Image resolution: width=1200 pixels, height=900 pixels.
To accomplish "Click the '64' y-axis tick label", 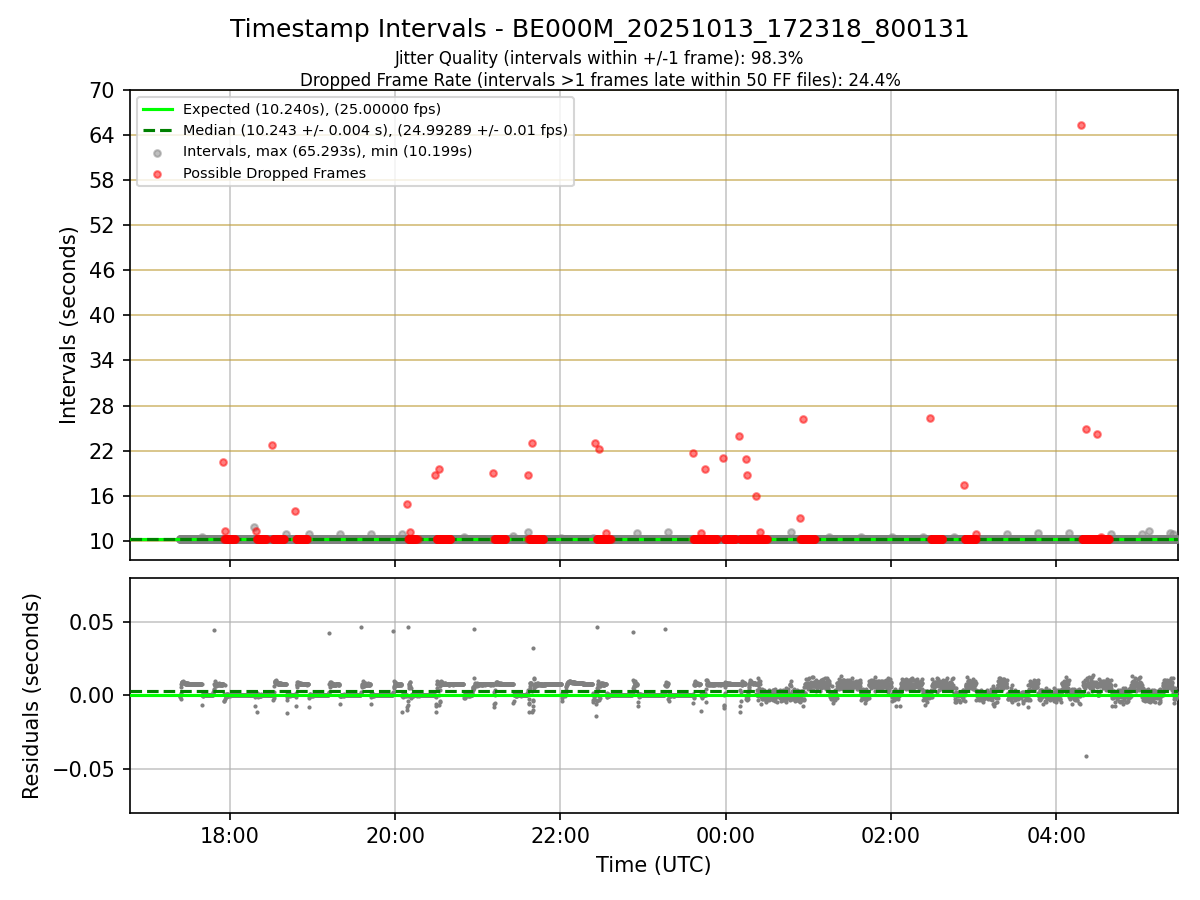I will tap(103, 135).
